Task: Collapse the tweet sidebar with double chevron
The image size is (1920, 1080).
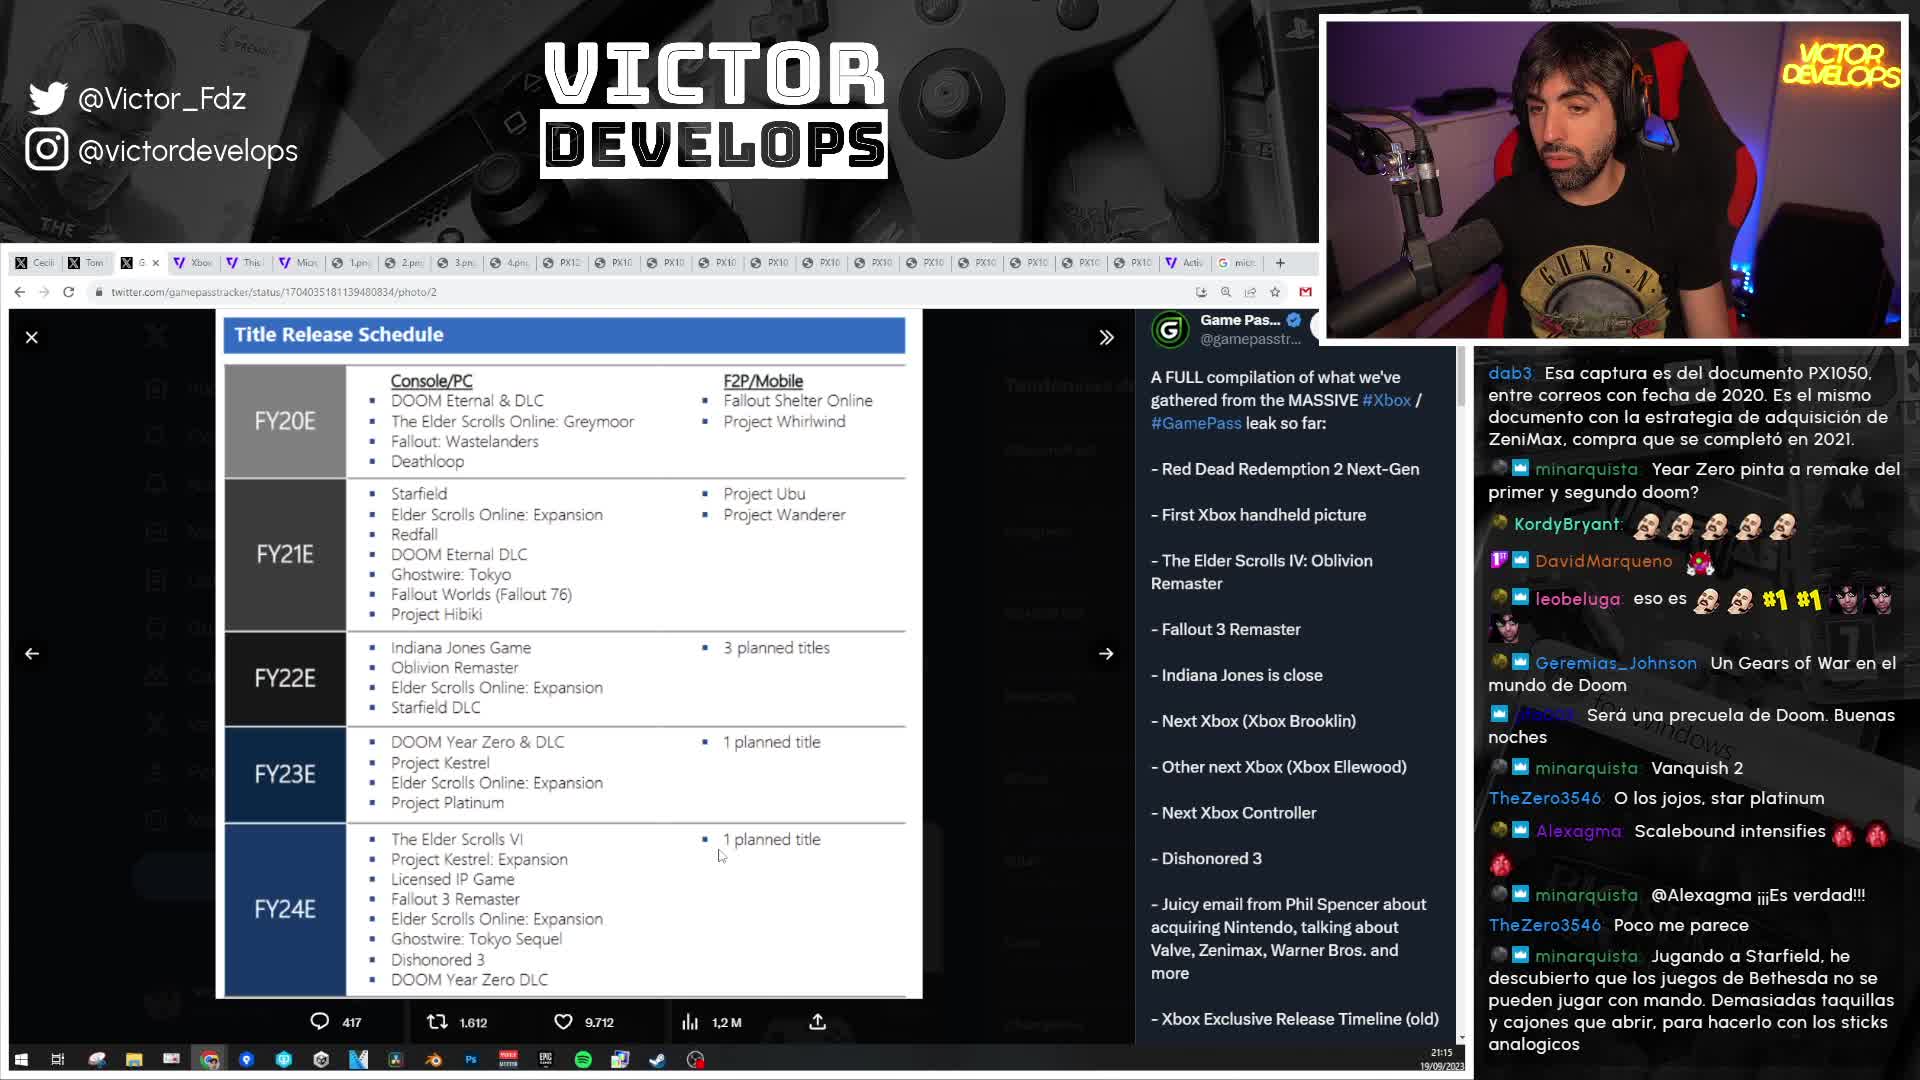Action: click(1106, 337)
